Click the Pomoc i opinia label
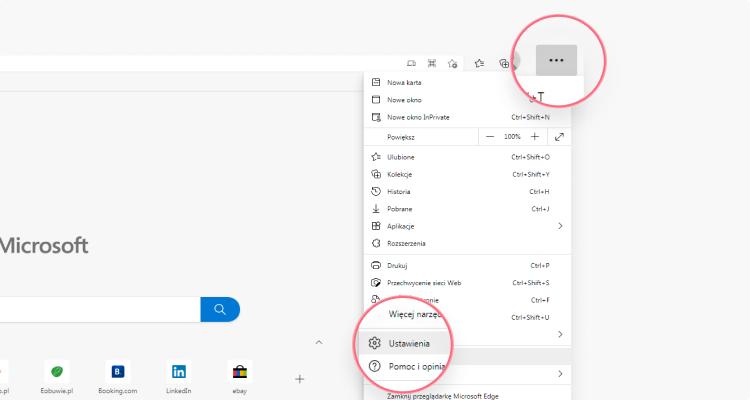The width and height of the screenshot is (750, 400). 417,367
